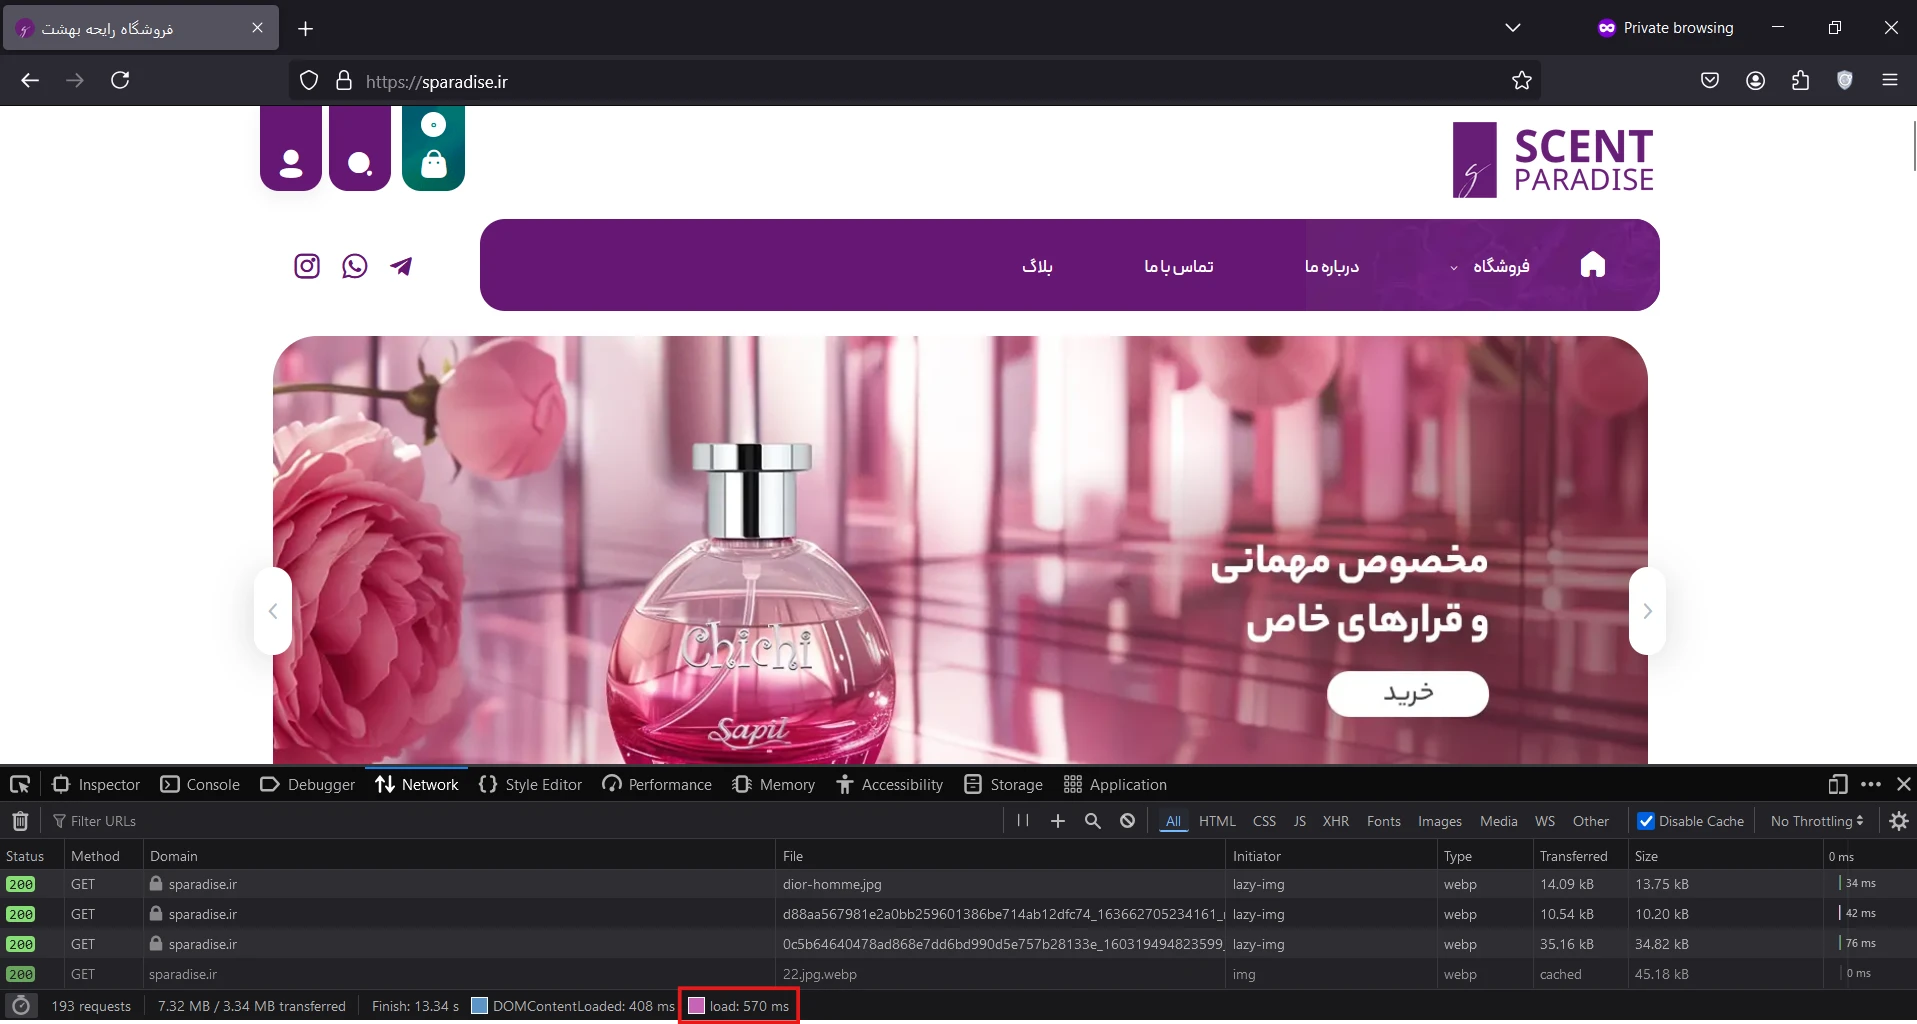Image resolution: width=1917 pixels, height=1024 pixels.
Task: Close the current tab titled فروشگاه رایحه بهشت
Action: [257, 28]
